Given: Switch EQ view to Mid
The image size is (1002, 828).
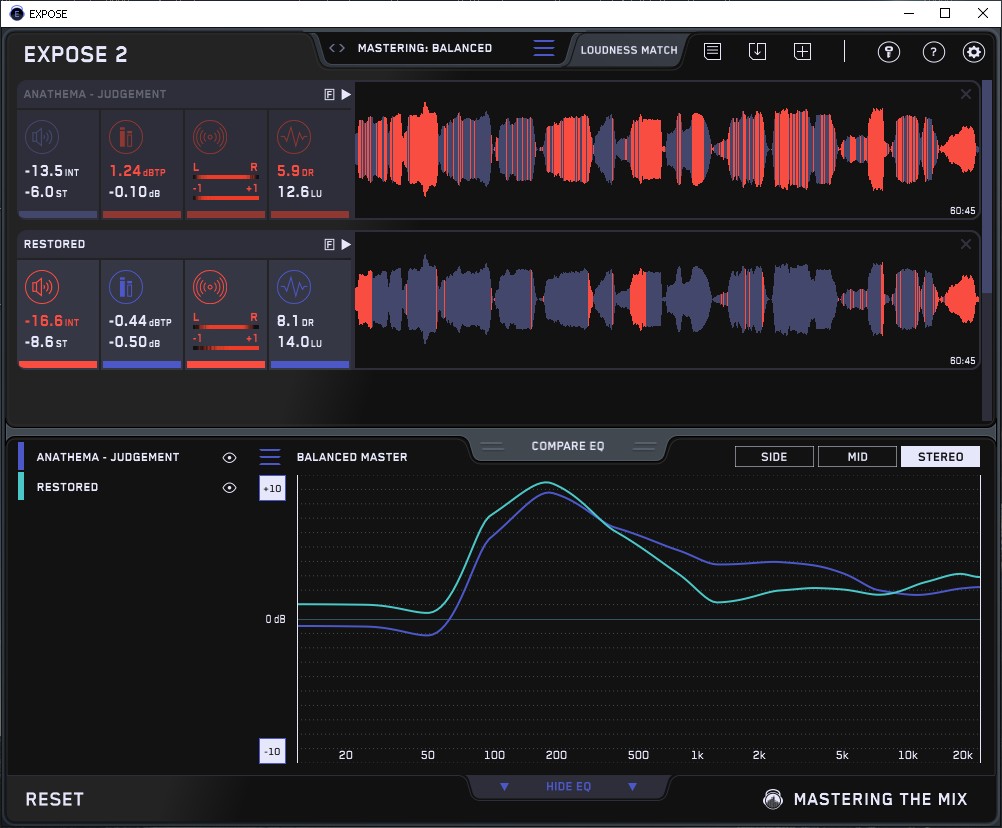Looking at the screenshot, I should (x=857, y=457).
